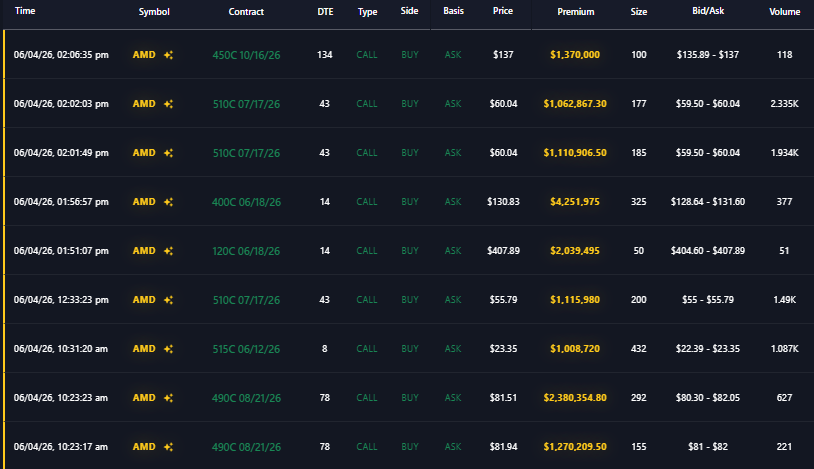Click the Bid/Ask column header
Viewport: 814px width, 469px height.
point(708,11)
